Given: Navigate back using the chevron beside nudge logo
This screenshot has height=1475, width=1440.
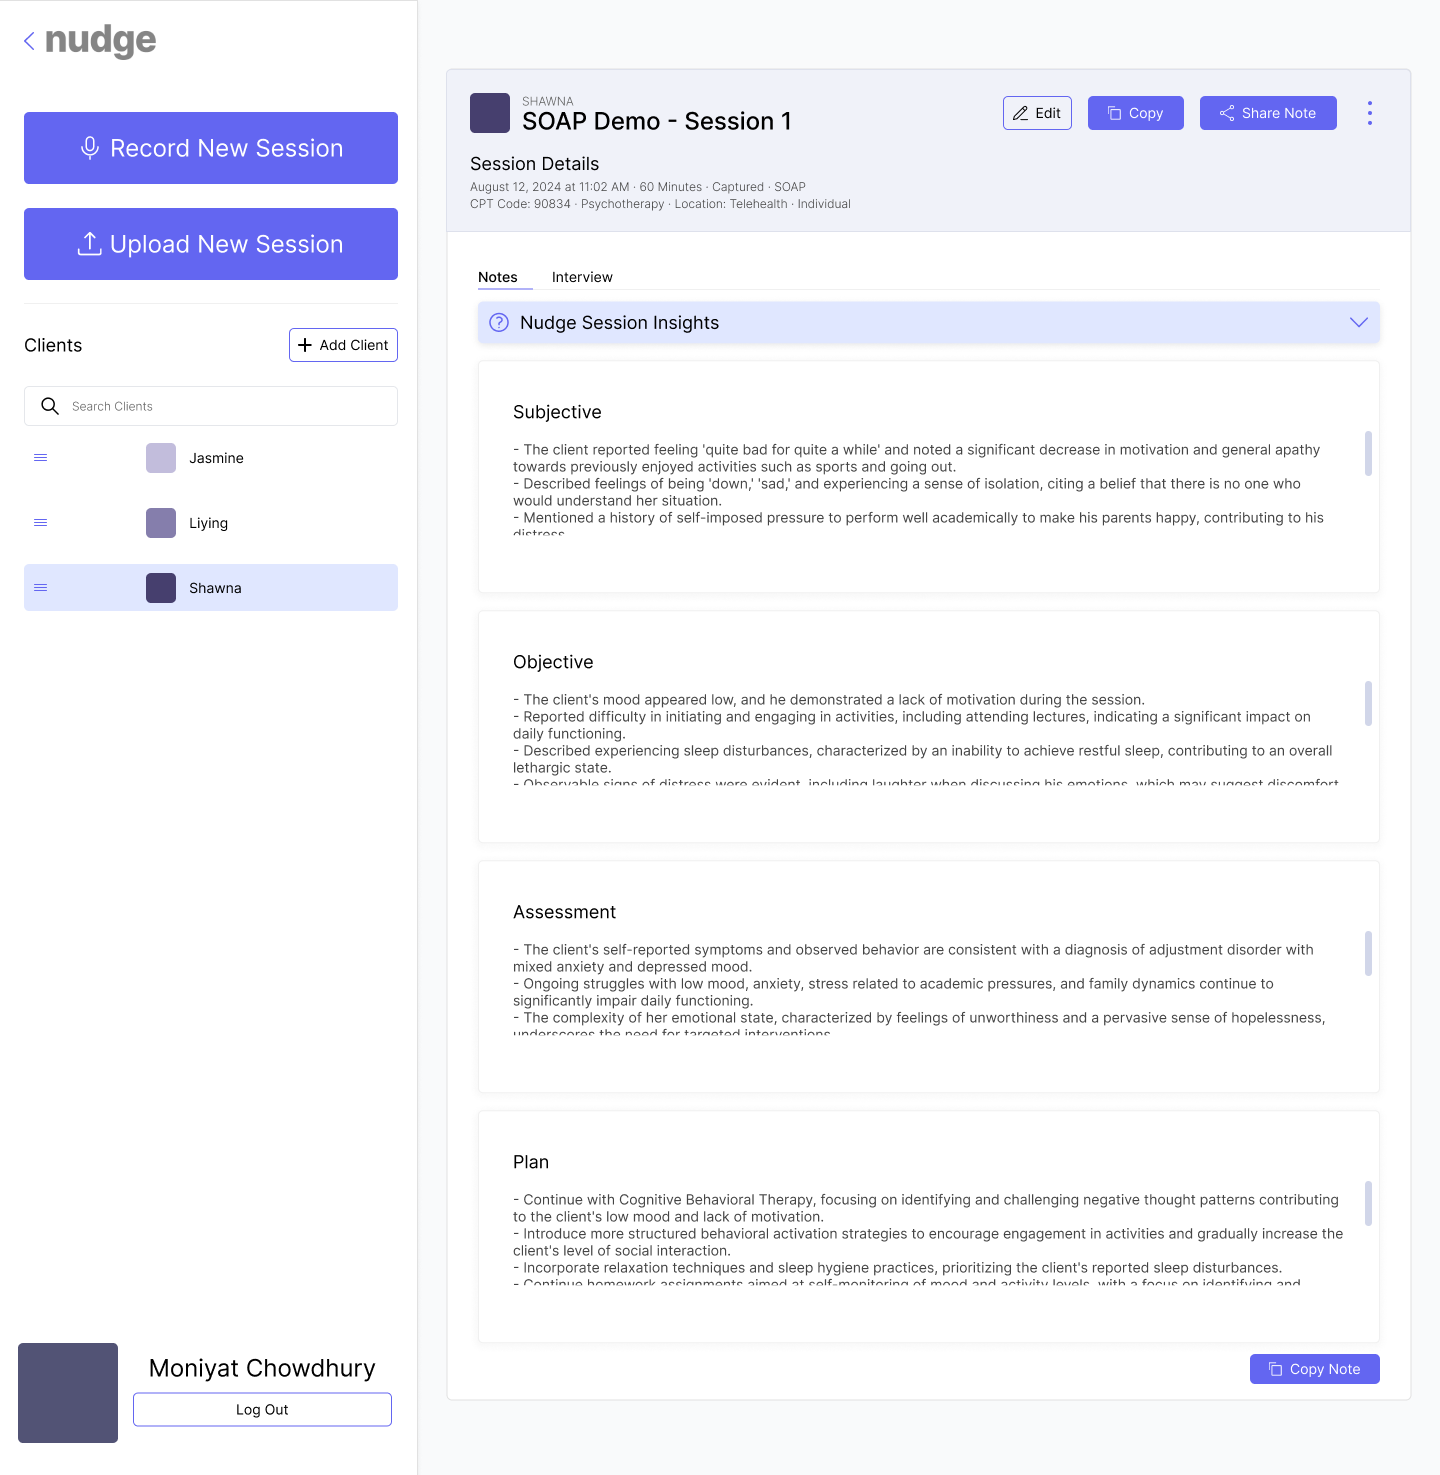Looking at the screenshot, I should coord(29,41).
